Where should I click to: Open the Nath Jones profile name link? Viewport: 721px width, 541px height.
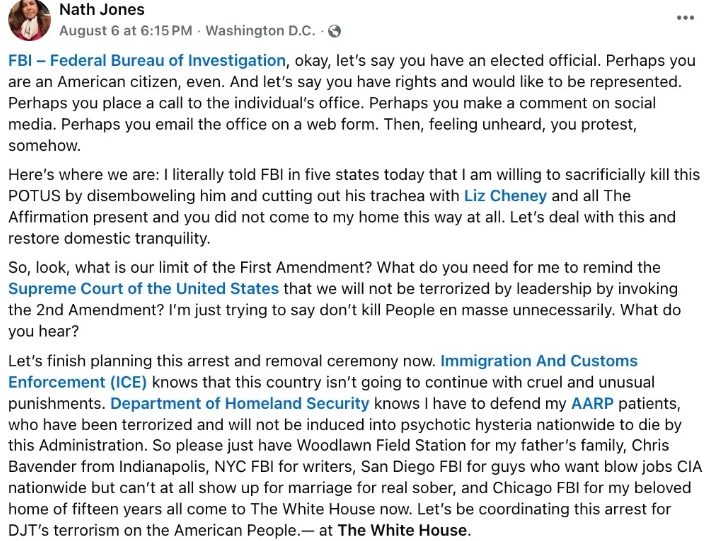101,11
